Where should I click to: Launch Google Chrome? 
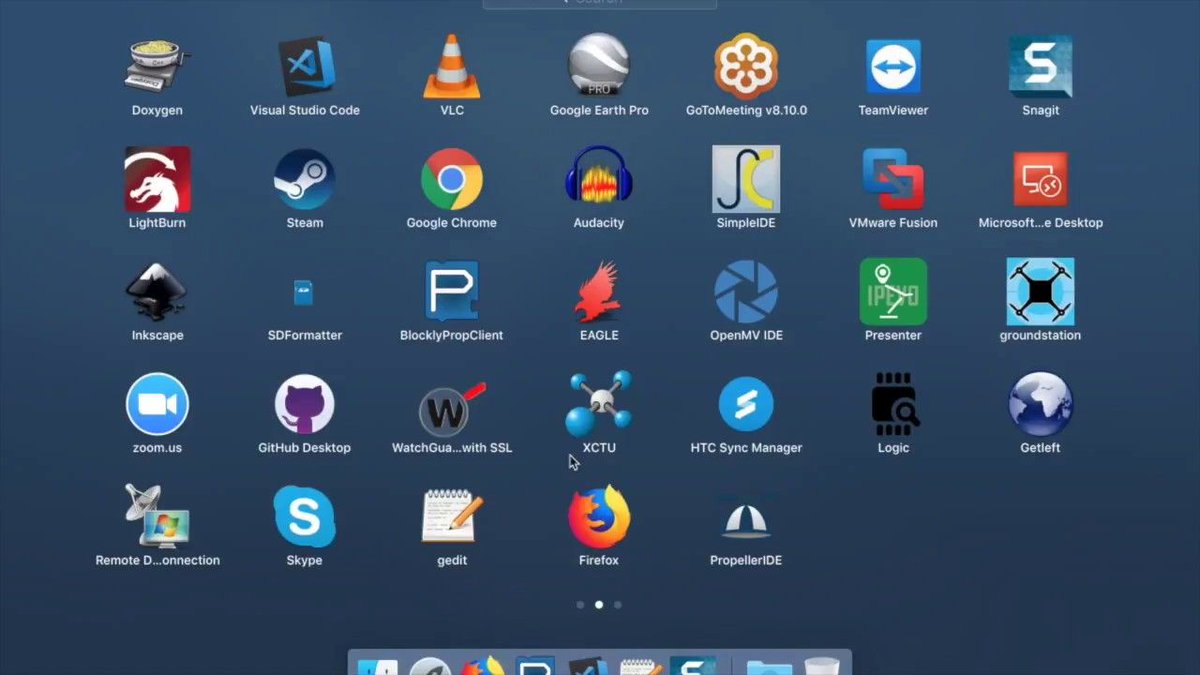point(452,180)
